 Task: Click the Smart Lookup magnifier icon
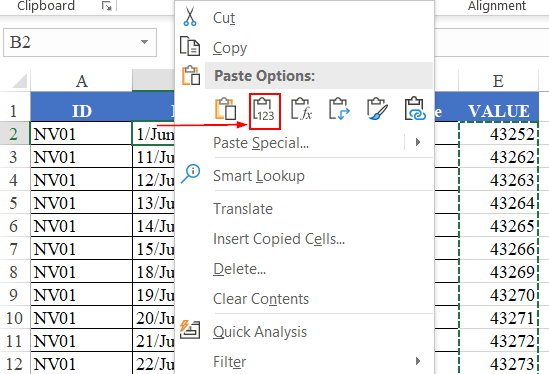[x=190, y=174]
